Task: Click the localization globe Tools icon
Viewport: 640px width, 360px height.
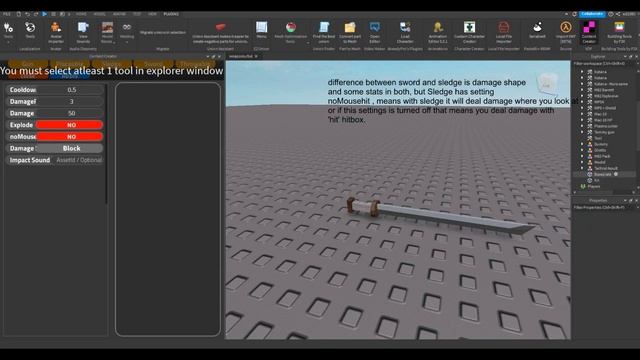Action: pyautogui.click(x=30, y=27)
